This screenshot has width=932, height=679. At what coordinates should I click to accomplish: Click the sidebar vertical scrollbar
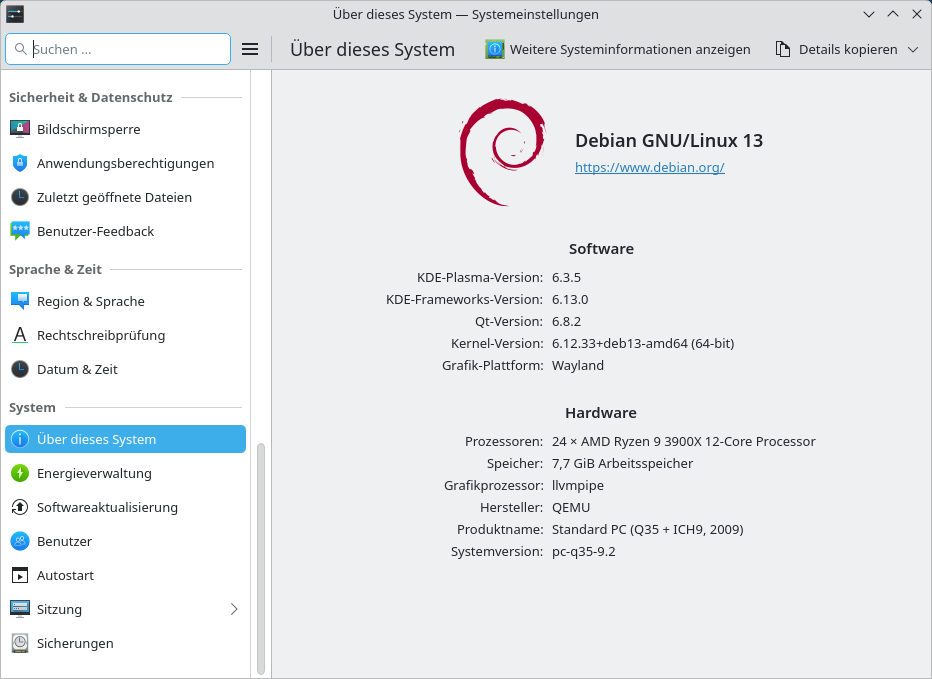[x=261, y=558]
